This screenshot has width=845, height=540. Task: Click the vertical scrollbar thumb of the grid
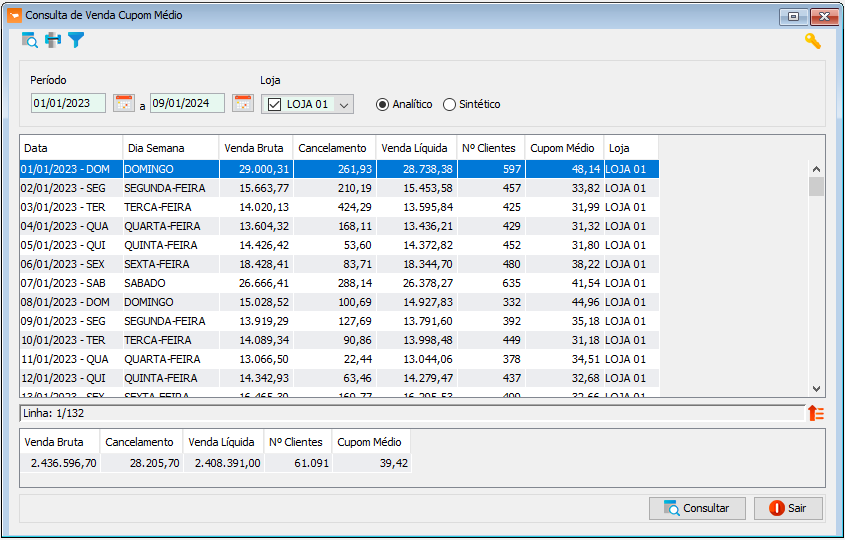point(816,186)
